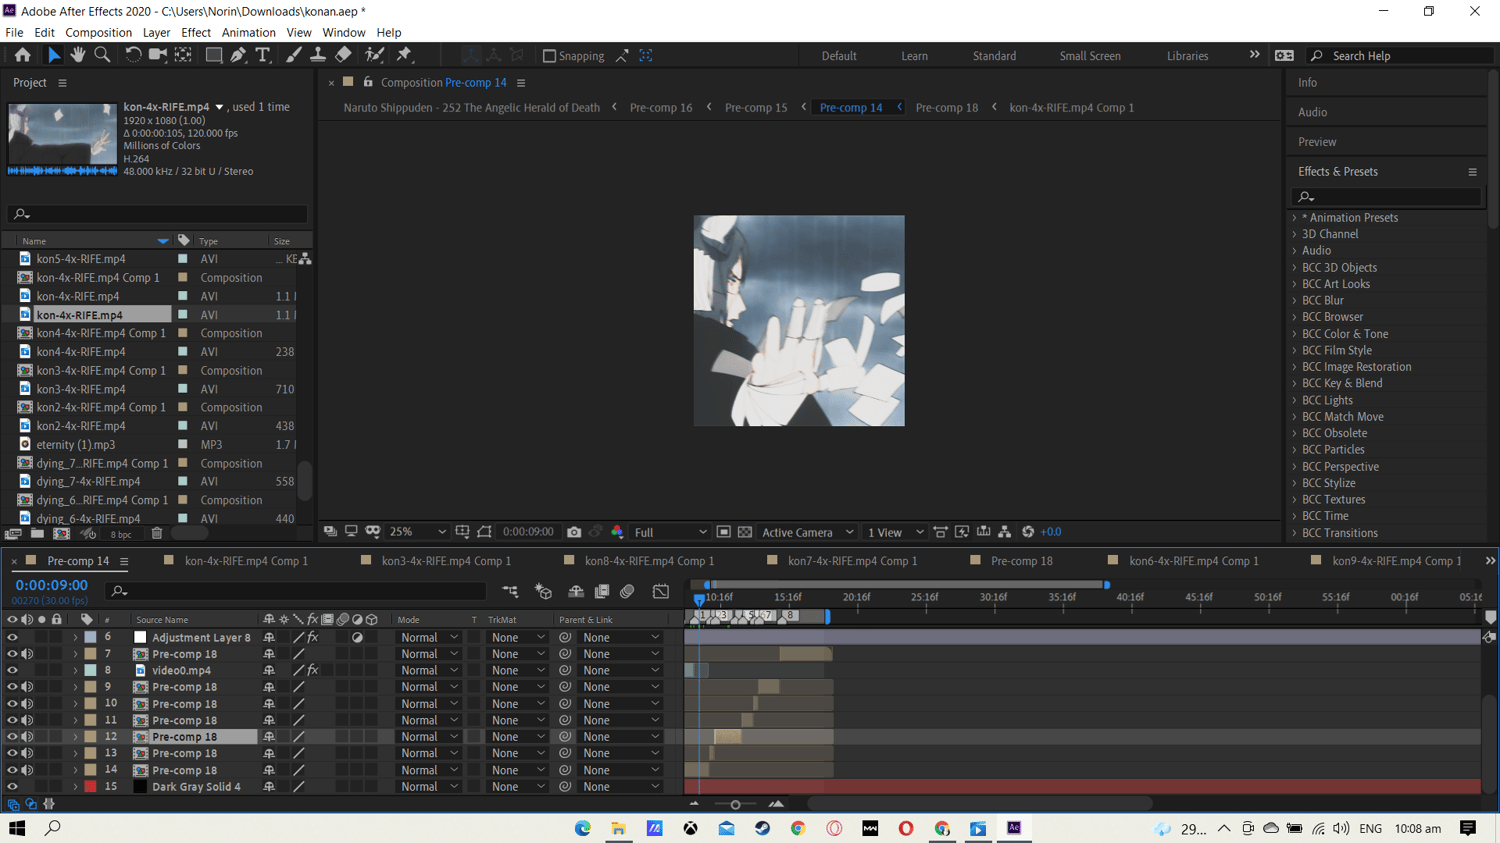
Task: Toggle effects switch on video0.mp4 layer
Action: [x=313, y=670]
